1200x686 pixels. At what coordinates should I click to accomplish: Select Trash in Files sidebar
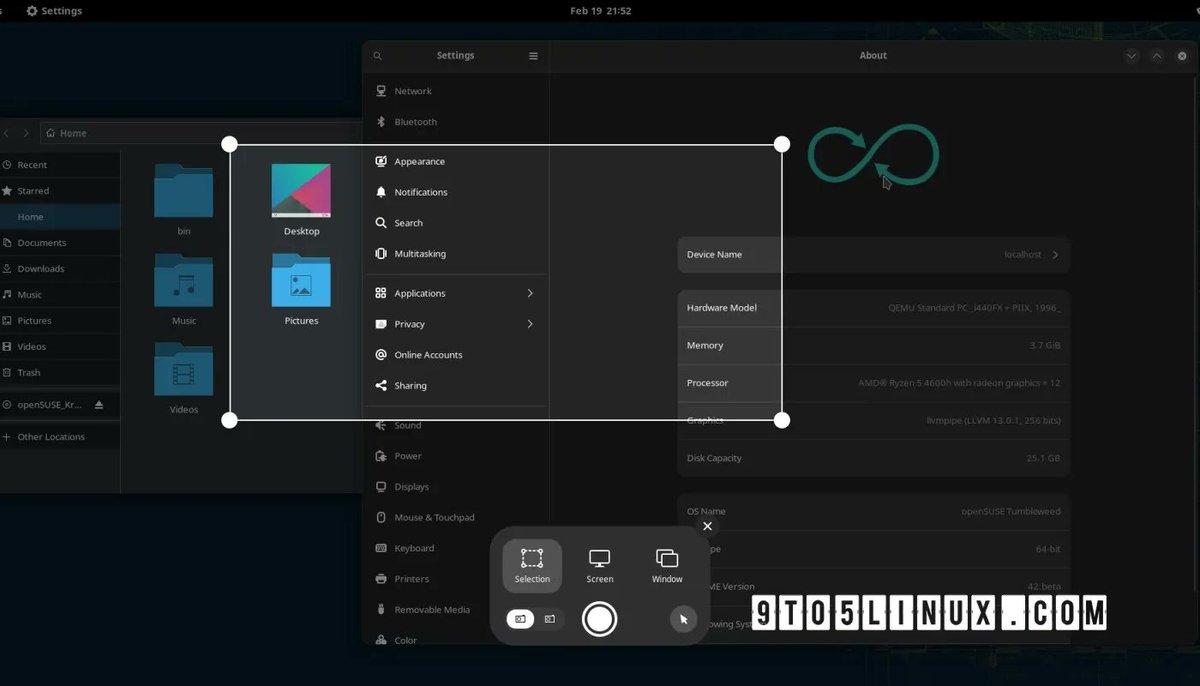click(60, 373)
